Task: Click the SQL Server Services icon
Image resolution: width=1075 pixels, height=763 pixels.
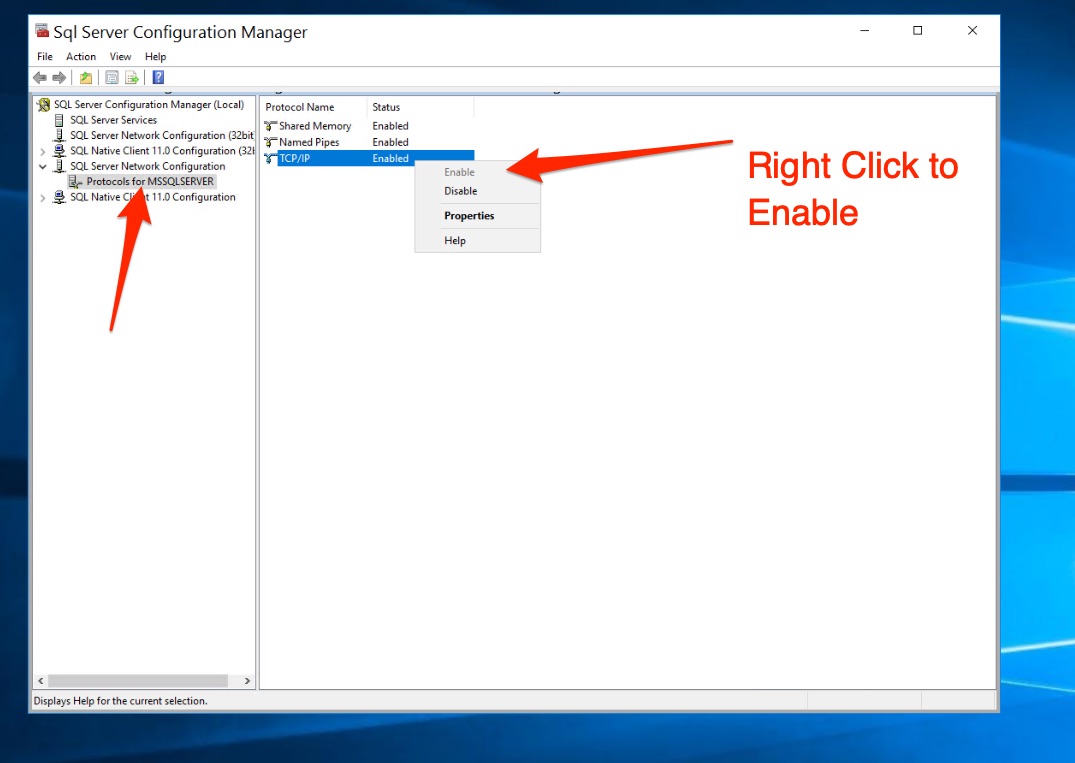Action: [59, 119]
